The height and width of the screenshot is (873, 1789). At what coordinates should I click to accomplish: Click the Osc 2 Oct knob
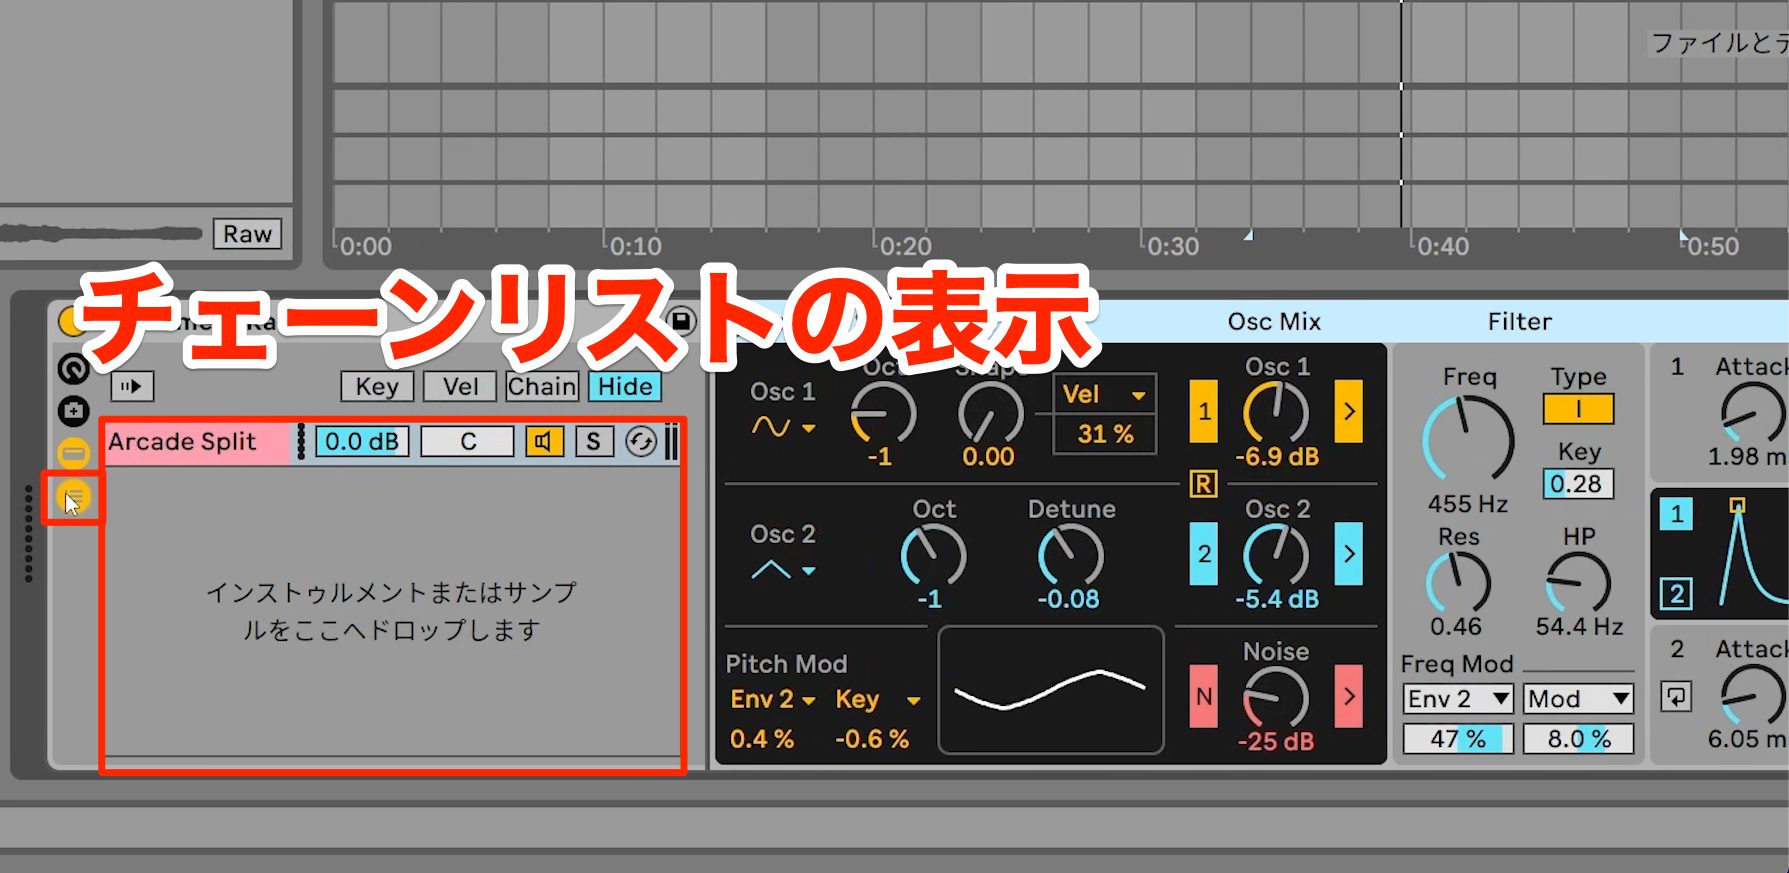pyautogui.click(x=933, y=555)
